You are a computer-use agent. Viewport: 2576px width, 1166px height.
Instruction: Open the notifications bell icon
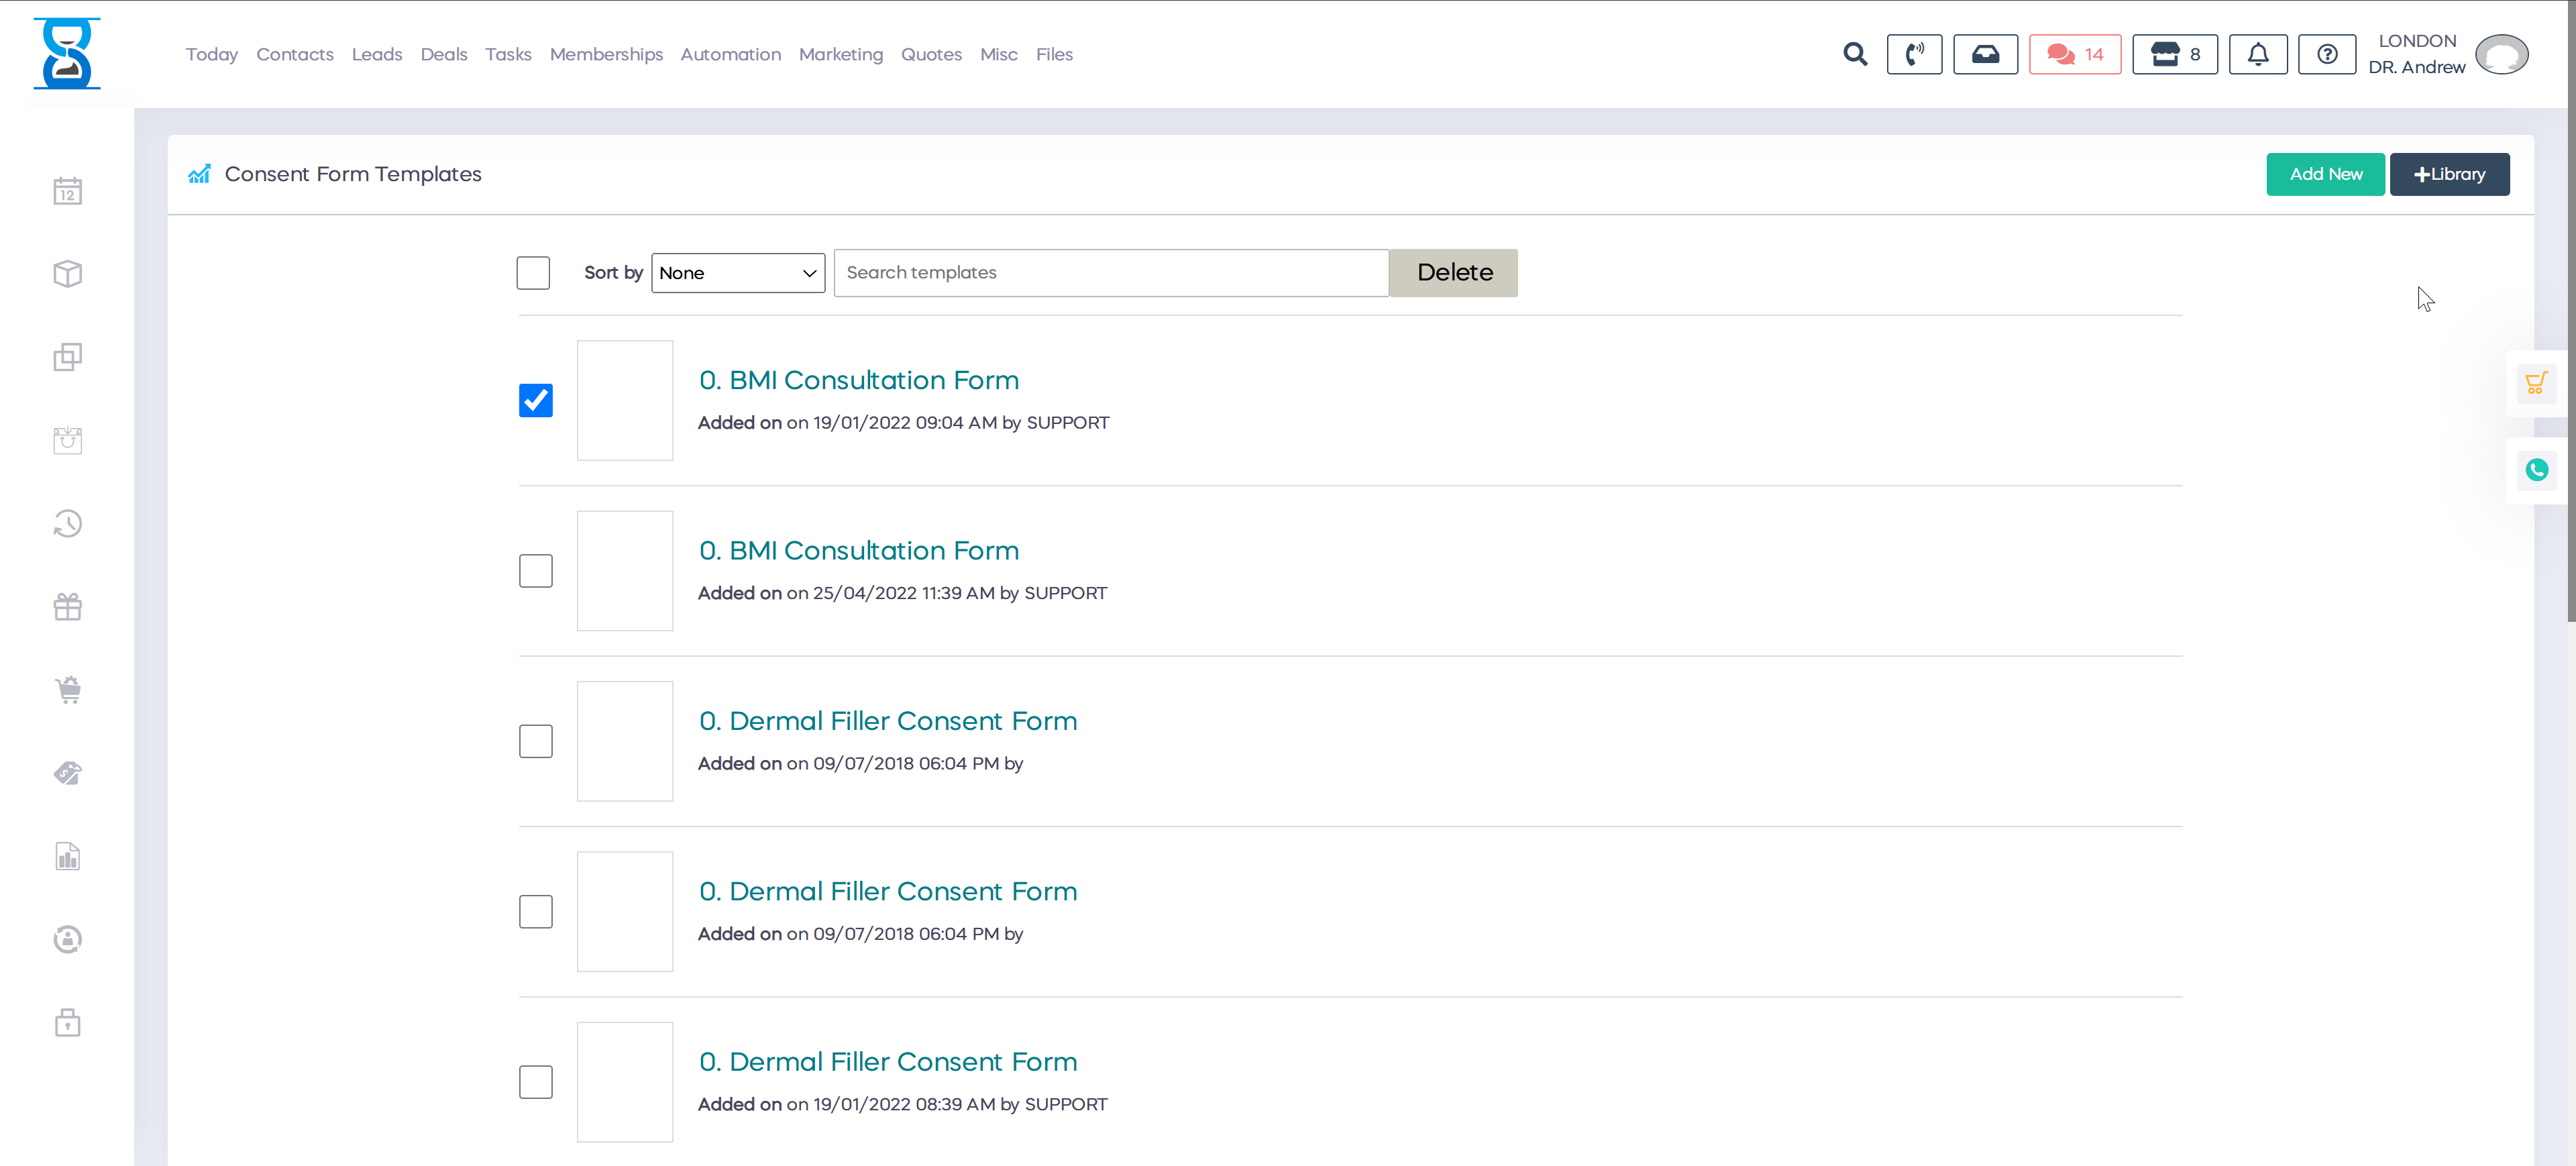[x=2257, y=54]
